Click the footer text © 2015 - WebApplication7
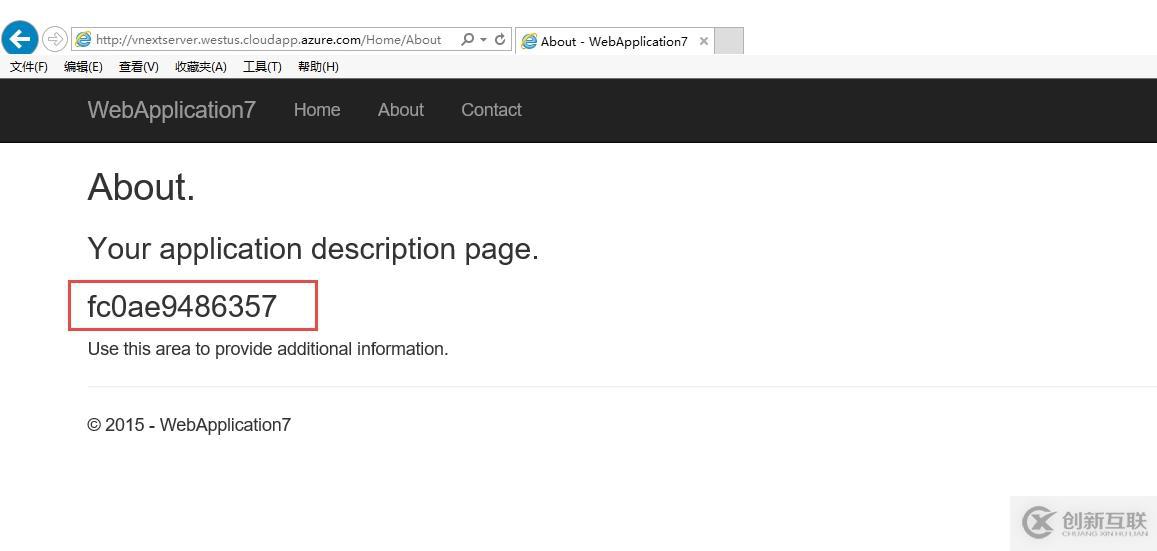The width and height of the screenshot is (1157, 551). pyautogui.click(x=189, y=425)
